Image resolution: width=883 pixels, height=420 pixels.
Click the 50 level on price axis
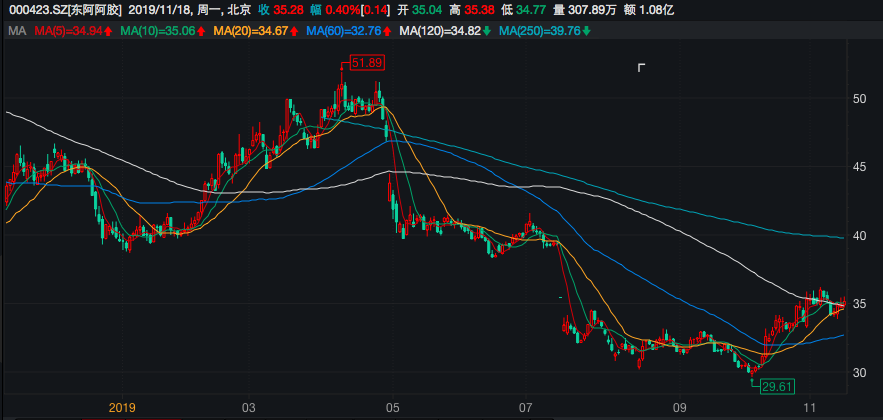pyautogui.click(x=858, y=99)
